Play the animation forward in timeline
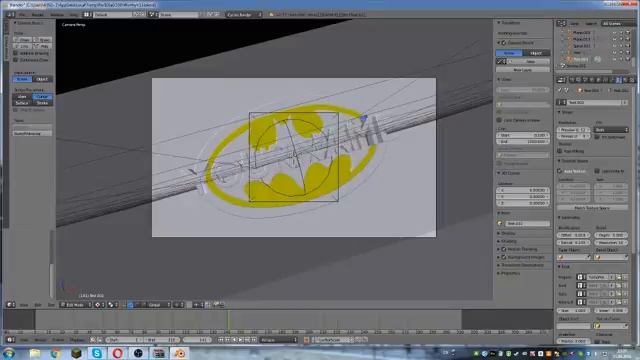 tap(241, 340)
